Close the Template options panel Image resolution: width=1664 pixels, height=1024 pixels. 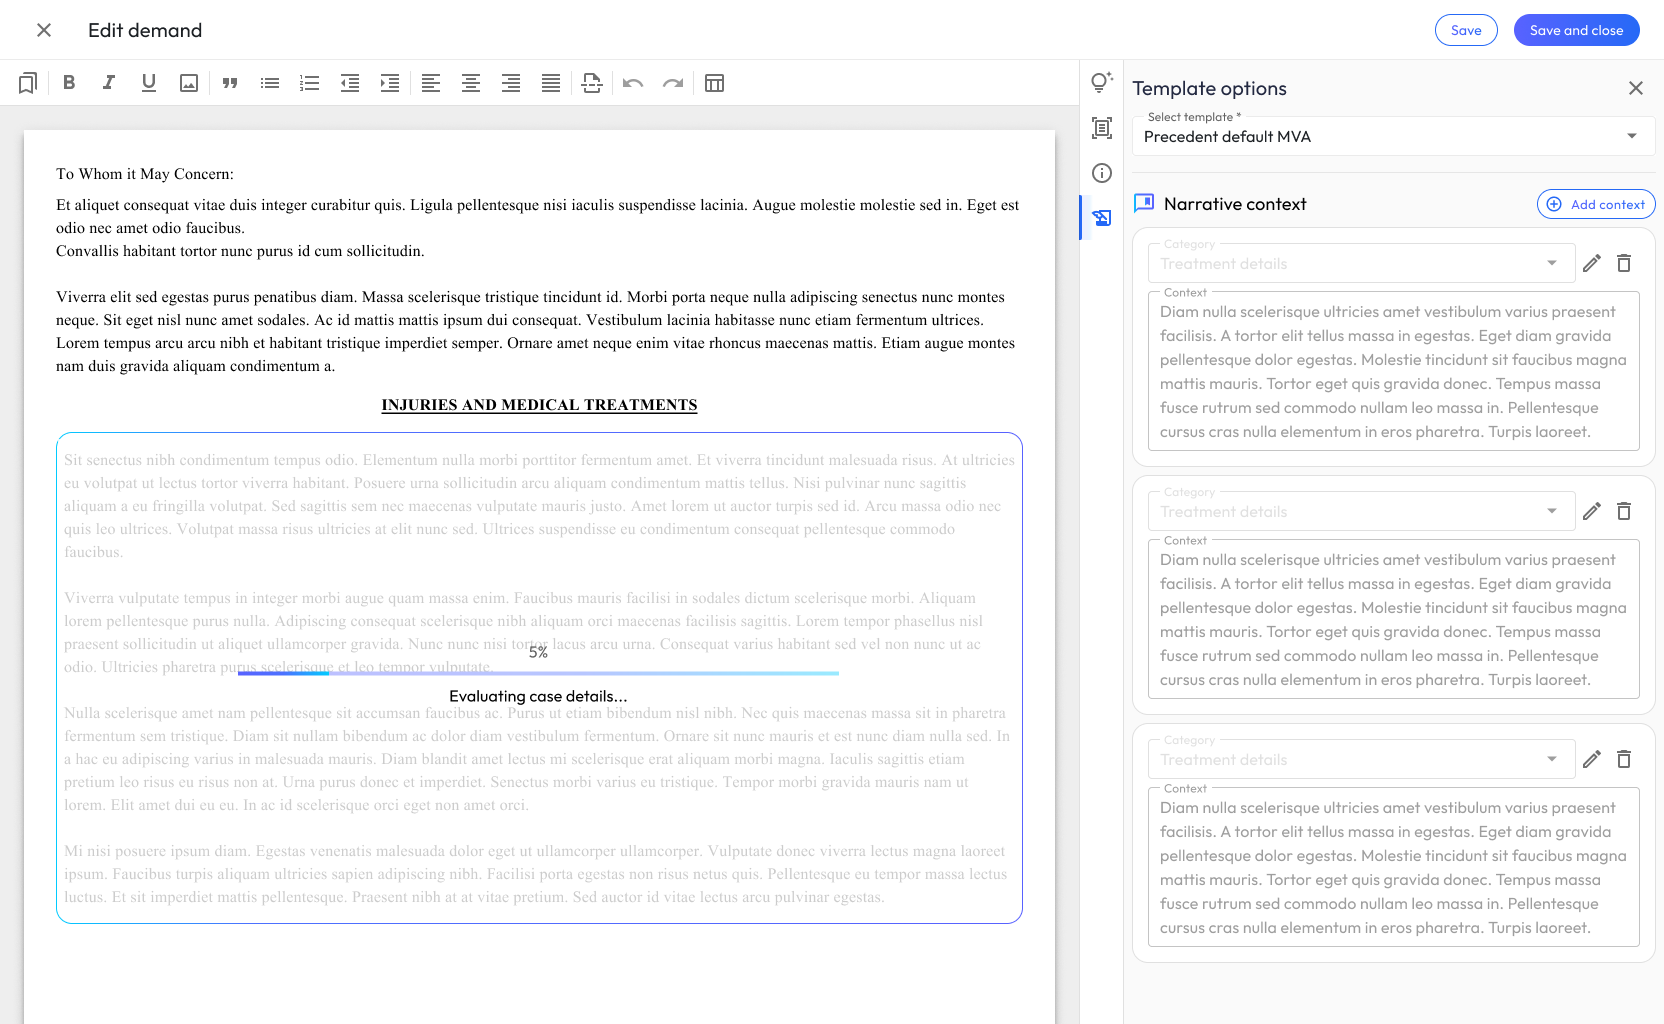click(1636, 88)
